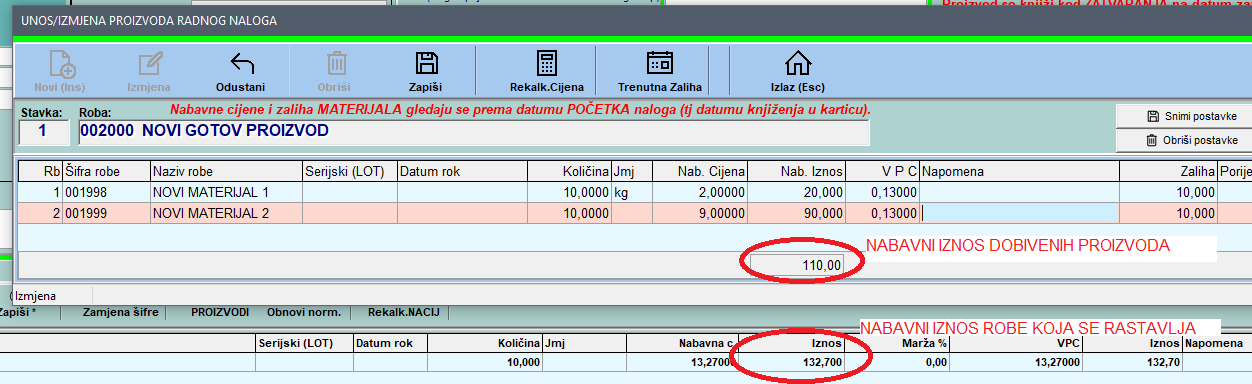This screenshot has width=1252, height=384.
Task: Click the Izmjena edit icon
Action: (150, 64)
